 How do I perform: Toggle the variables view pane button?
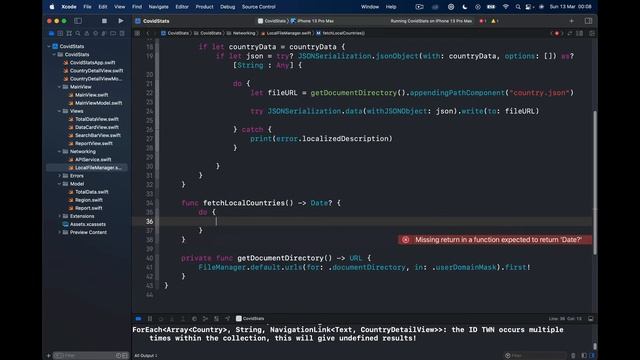[584, 356]
